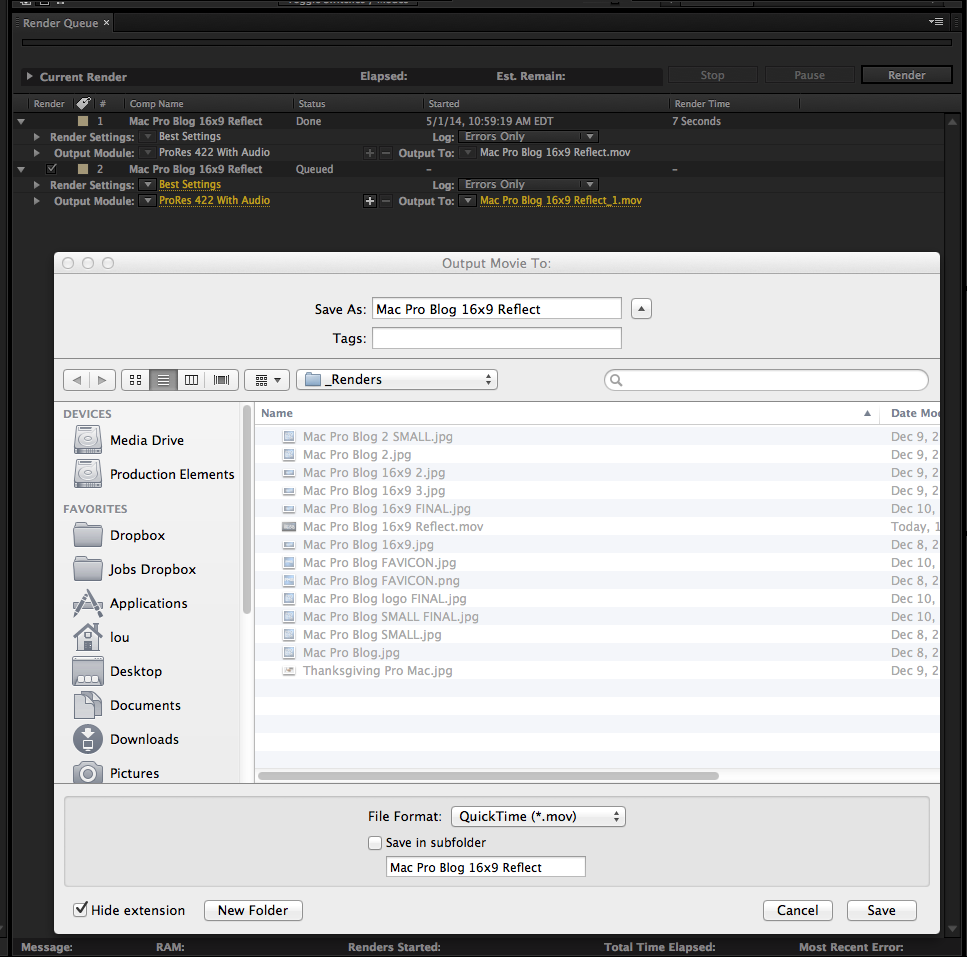The height and width of the screenshot is (957, 967).
Task: Click the Mac Pro Blog 16x9 Reflect_1.mov output link
Action: 561,200
